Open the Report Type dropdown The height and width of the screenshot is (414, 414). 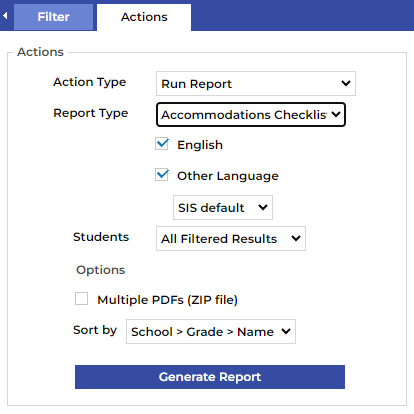click(x=251, y=115)
